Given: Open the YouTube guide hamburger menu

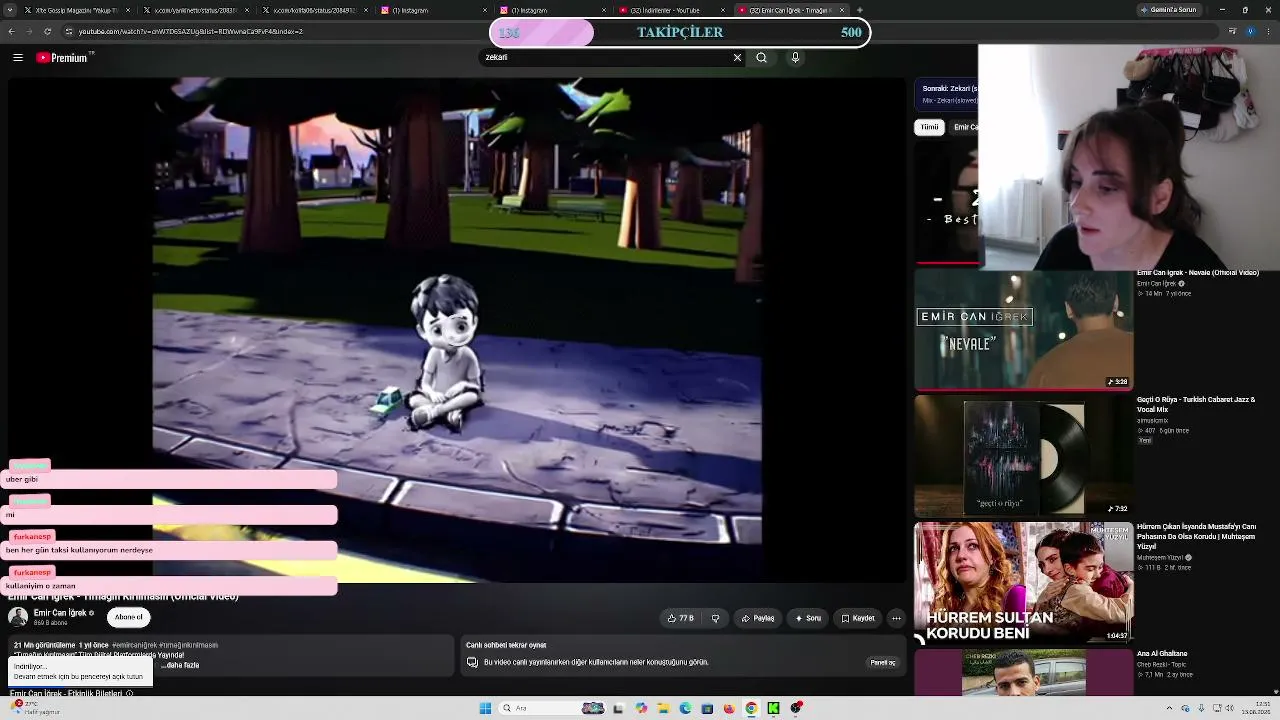Looking at the screenshot, I should [17, 58].
